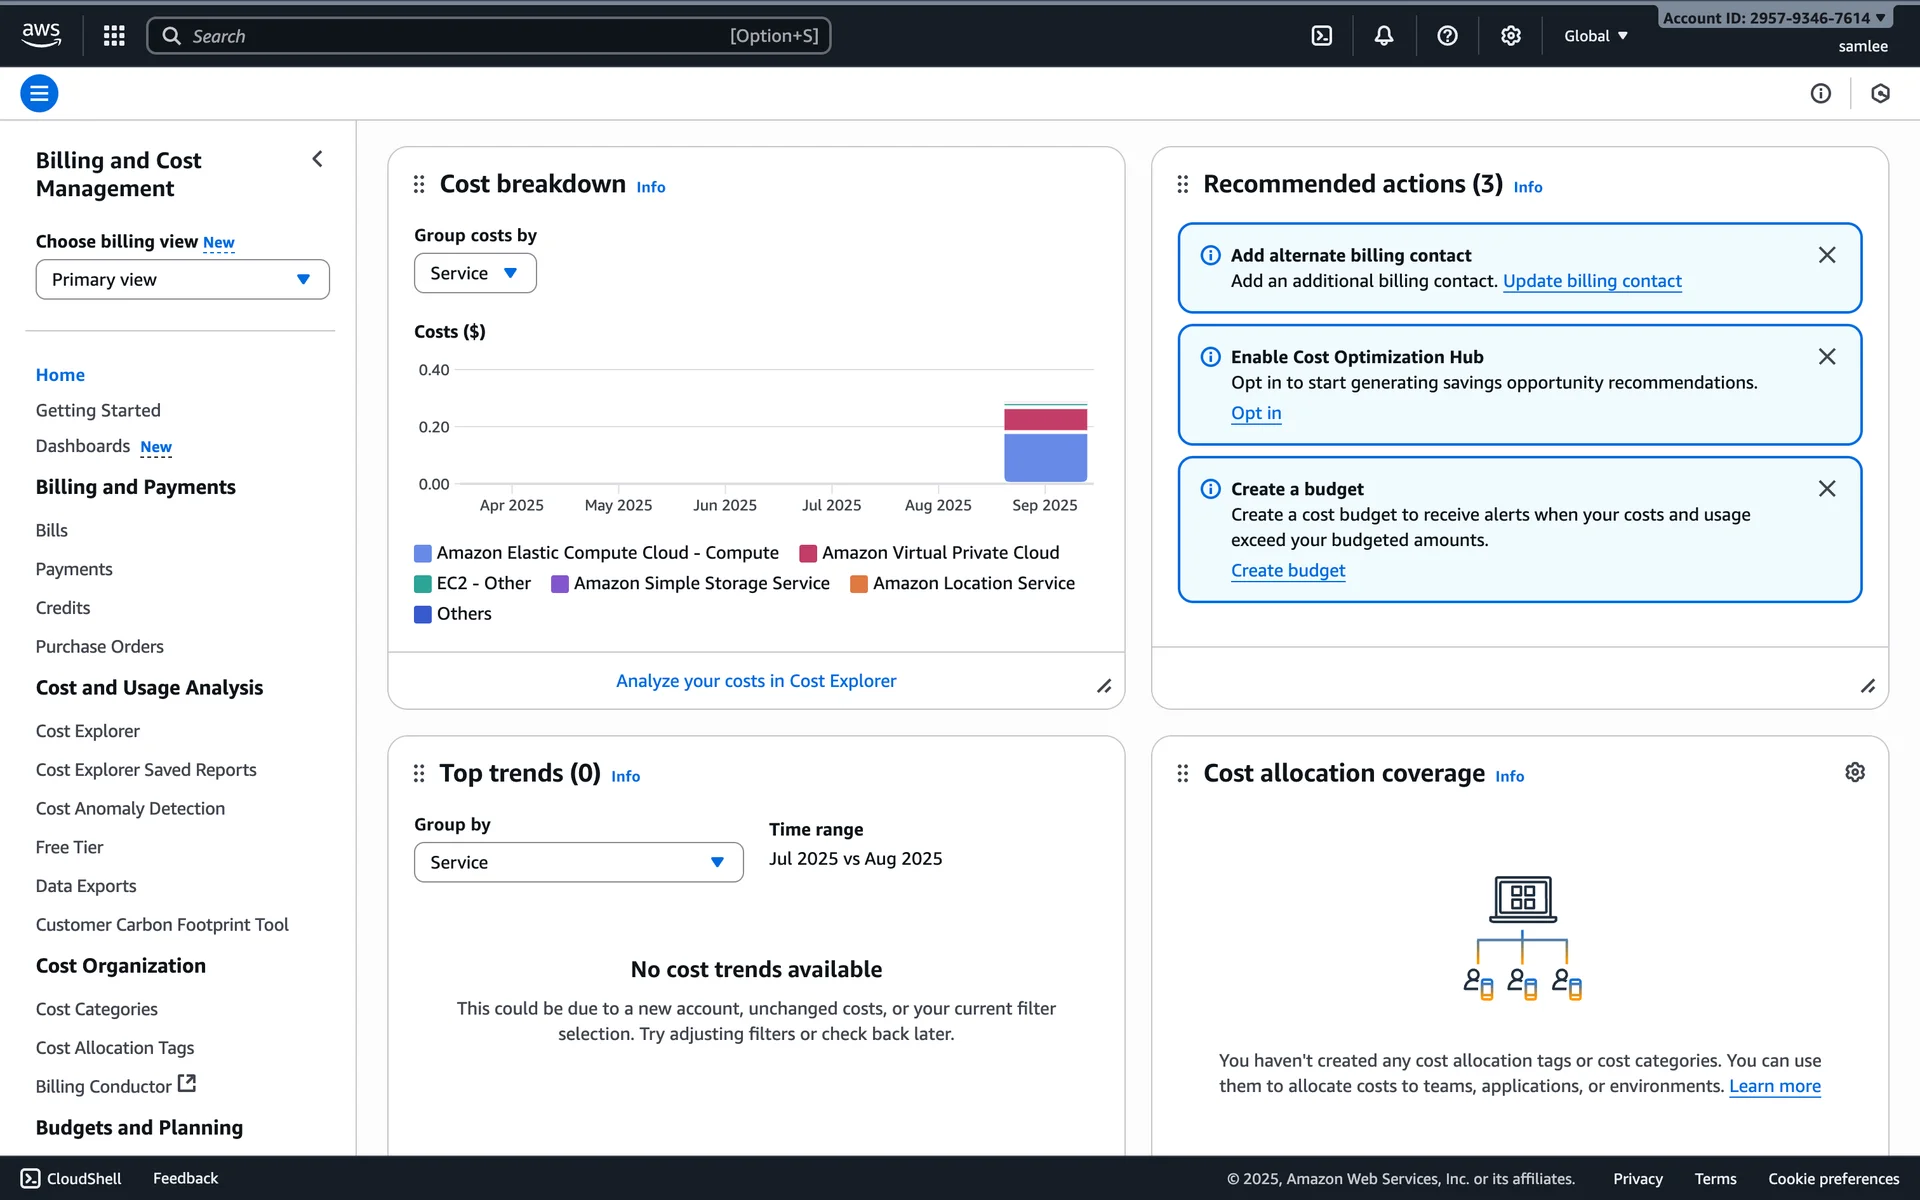The height and width of the screenshot is (1200, 1920).
Task: Toggle the blue hamburger navigation menu
Action: pos(39,93)
